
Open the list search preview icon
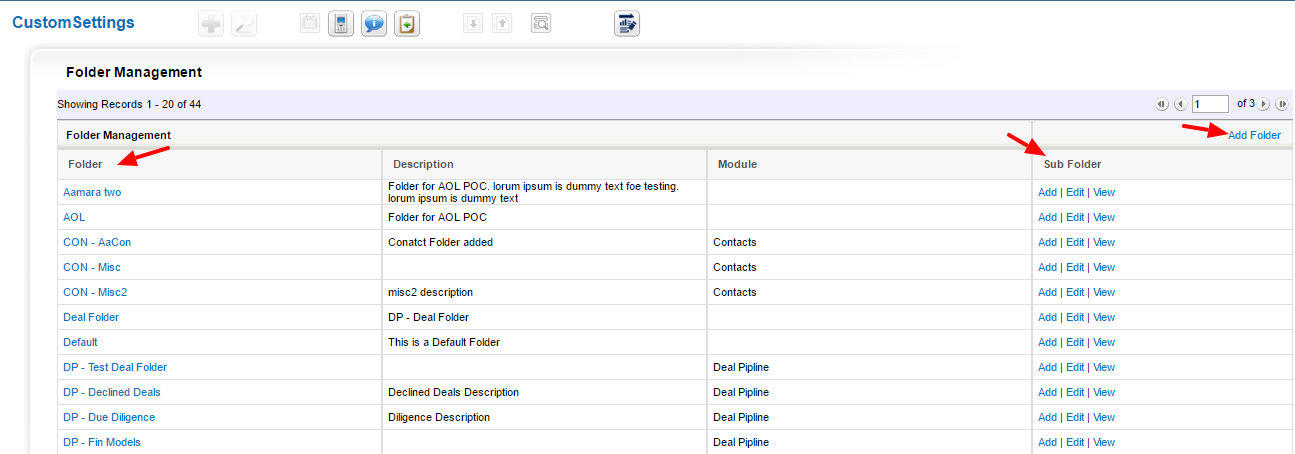[541, 23]
